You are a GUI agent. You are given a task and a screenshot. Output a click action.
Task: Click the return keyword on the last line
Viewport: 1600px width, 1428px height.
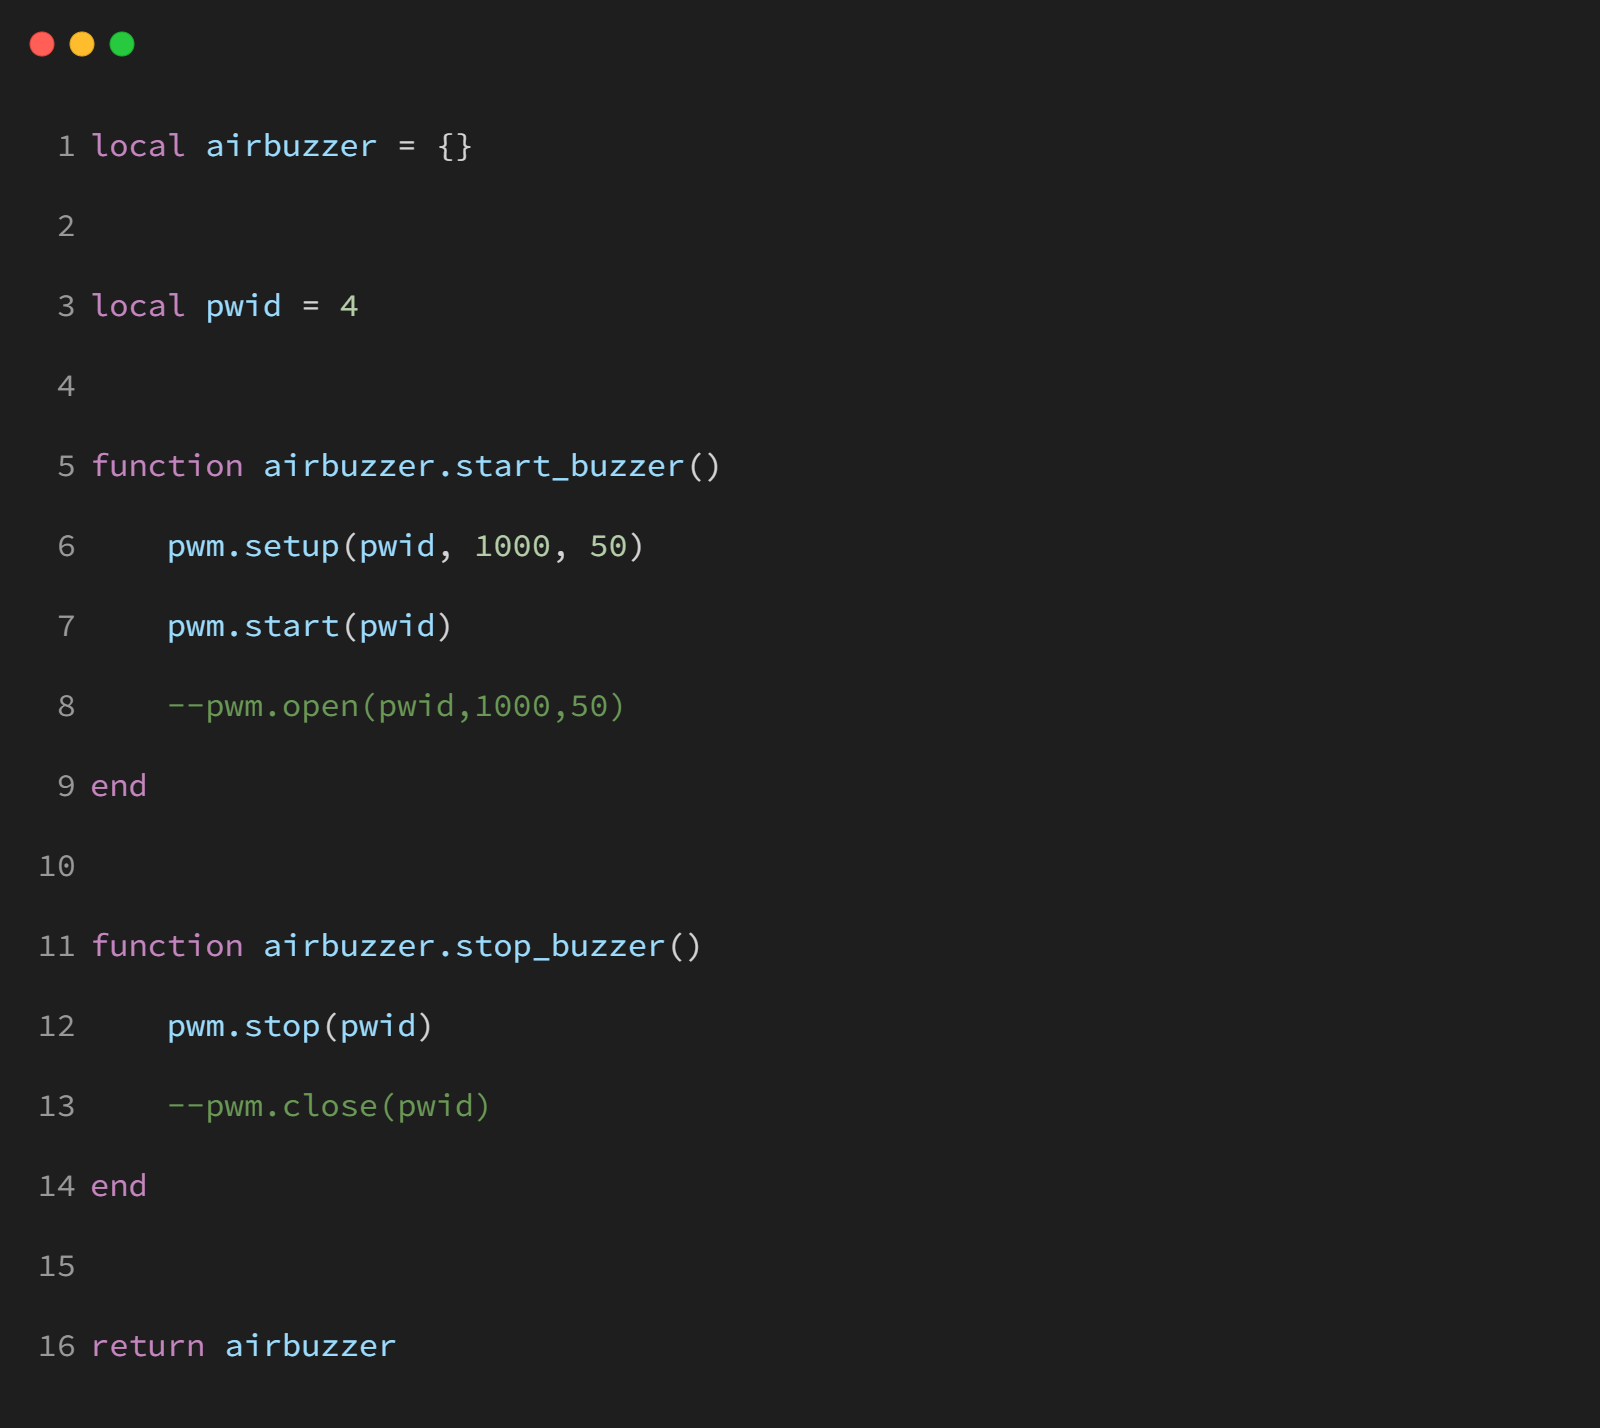tap(148, 1347)
